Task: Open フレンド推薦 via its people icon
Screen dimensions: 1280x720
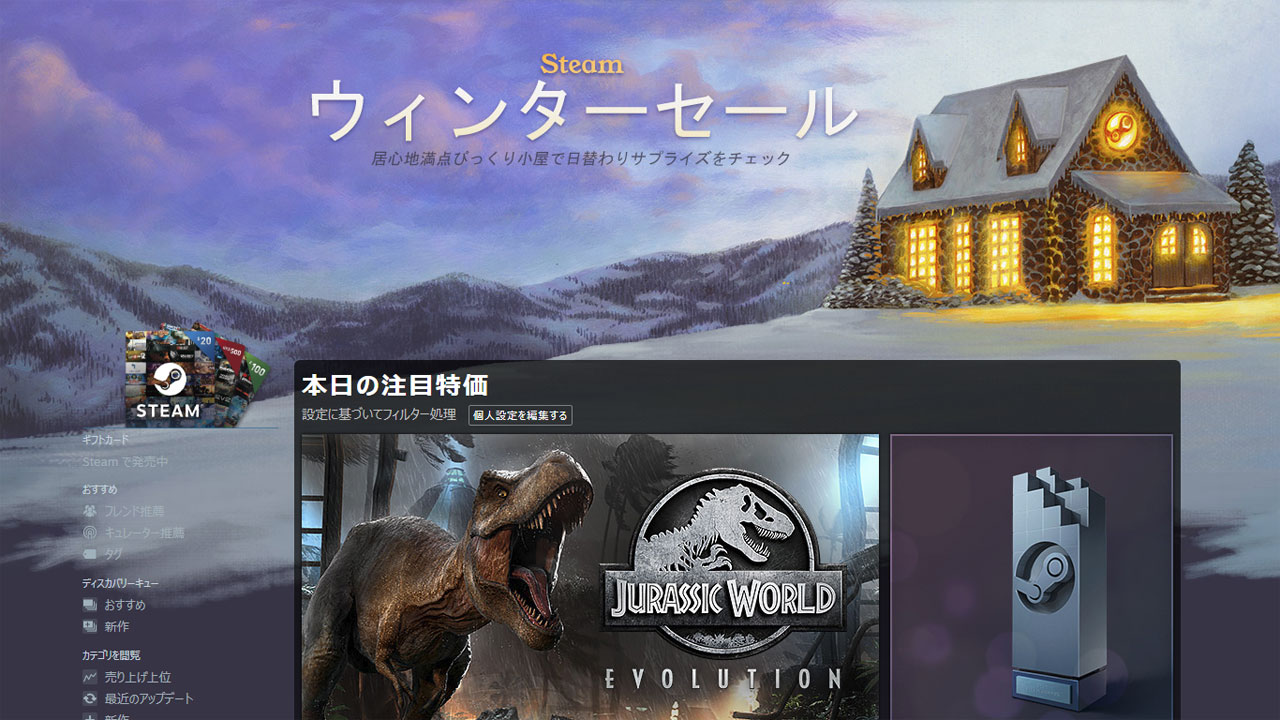Action: coord(90,511)
